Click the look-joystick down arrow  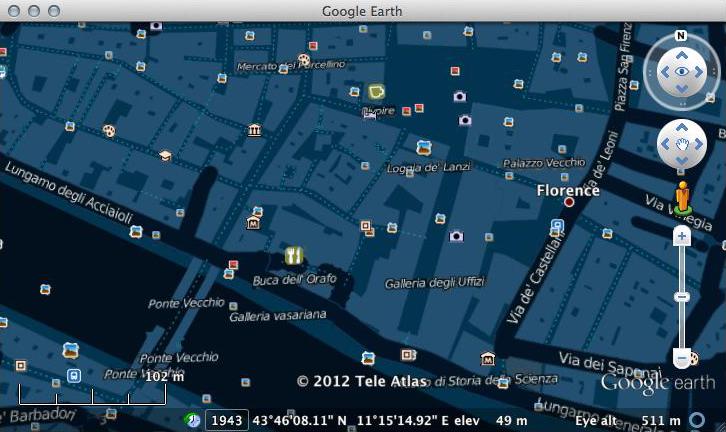[x=682, y=88]
